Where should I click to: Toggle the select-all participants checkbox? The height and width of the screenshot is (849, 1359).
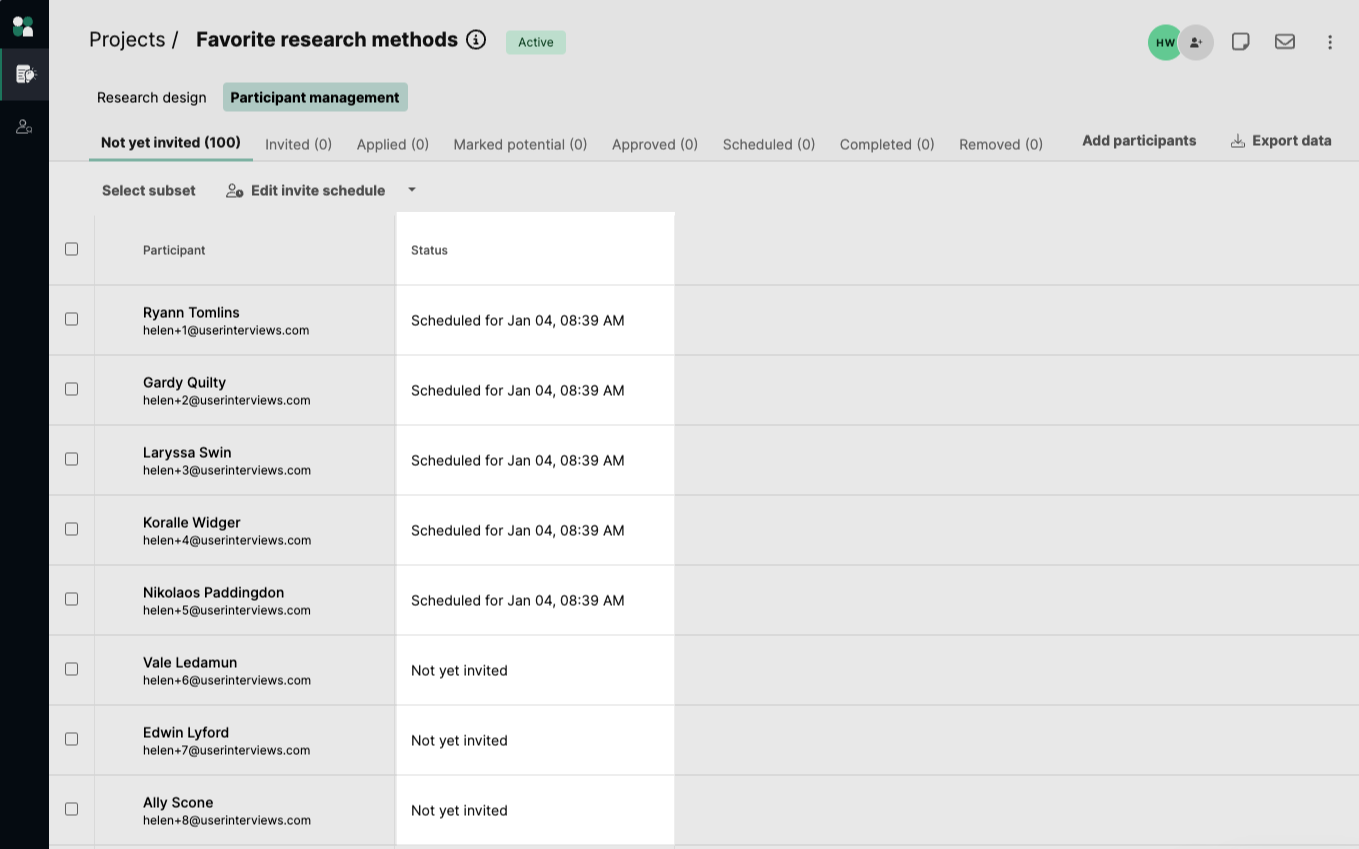[x=71, y=249]
